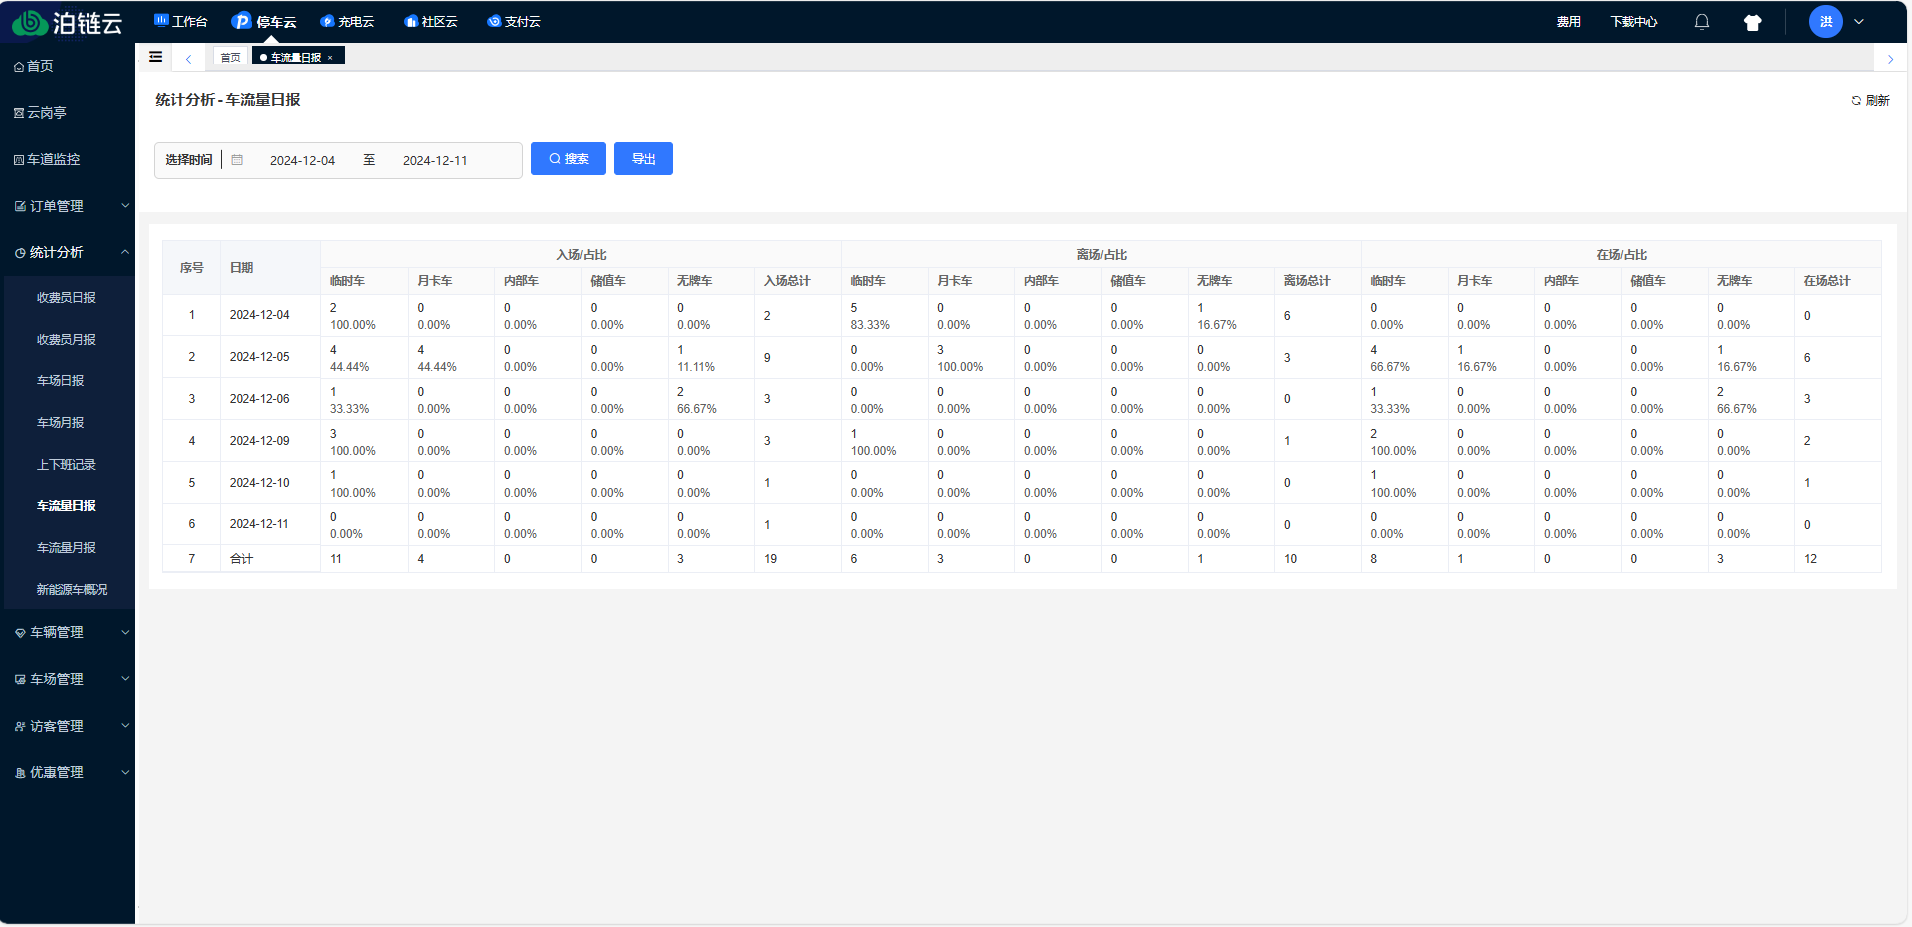Screen dimensions: 1912x927
Task: Click the 泊链云 logo icon
Action: coord(30,22)
